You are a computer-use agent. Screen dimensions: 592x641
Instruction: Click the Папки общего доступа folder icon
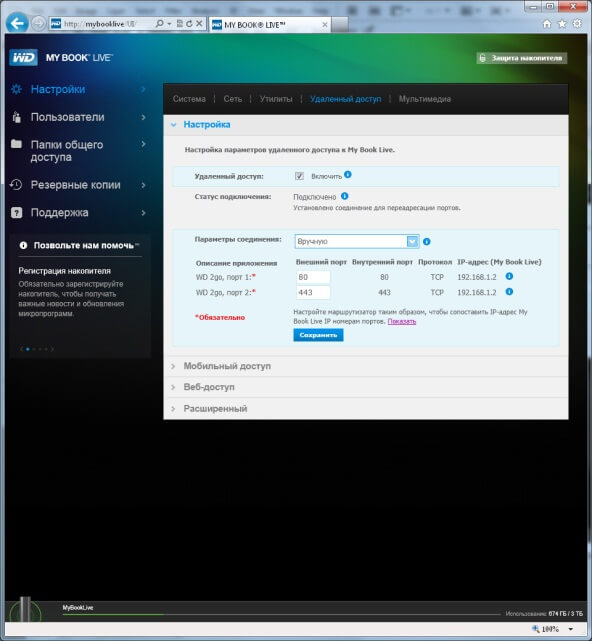[16, 144]
